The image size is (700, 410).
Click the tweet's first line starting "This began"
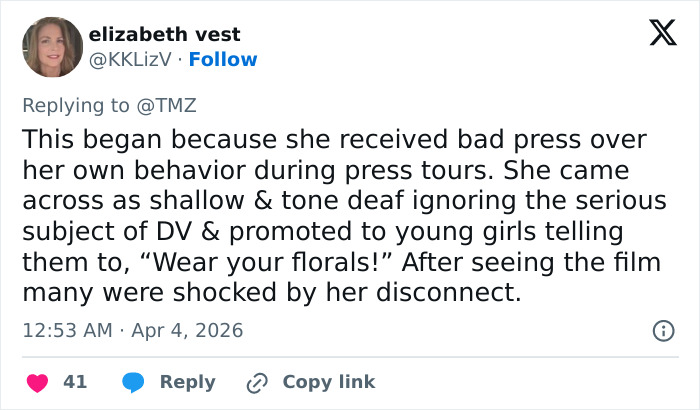click(x=334, y=139)
